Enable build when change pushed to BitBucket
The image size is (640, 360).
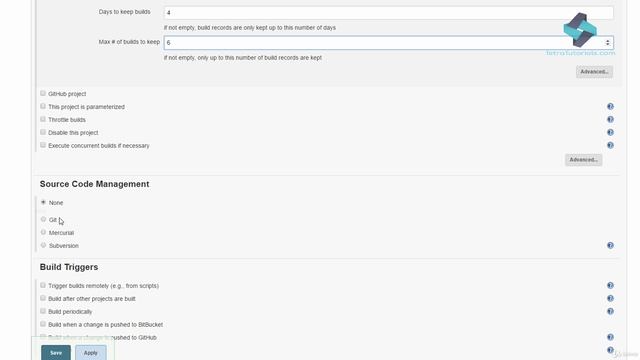tap(43, 324)
